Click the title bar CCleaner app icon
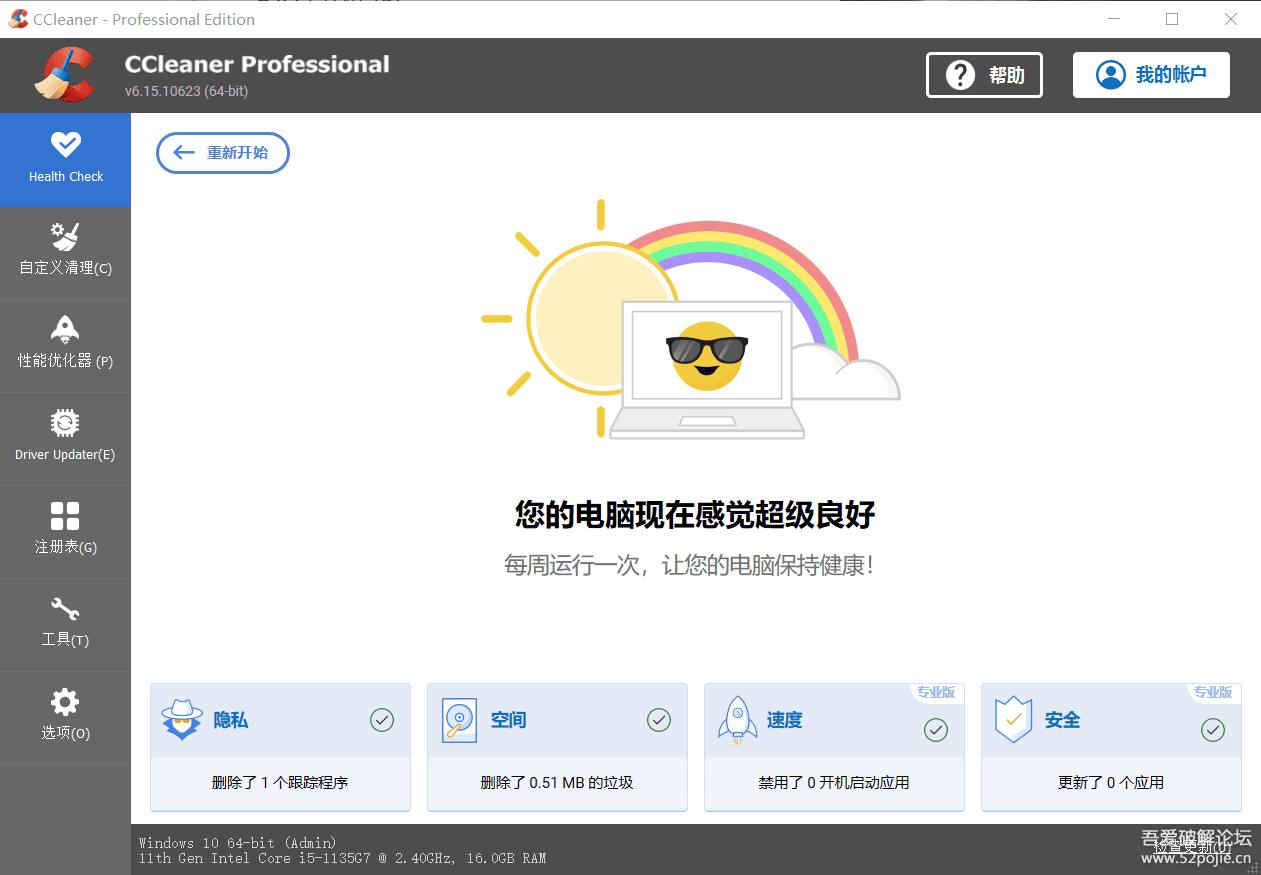This screenshot has width=1261, height=875. tap(18, 19)
